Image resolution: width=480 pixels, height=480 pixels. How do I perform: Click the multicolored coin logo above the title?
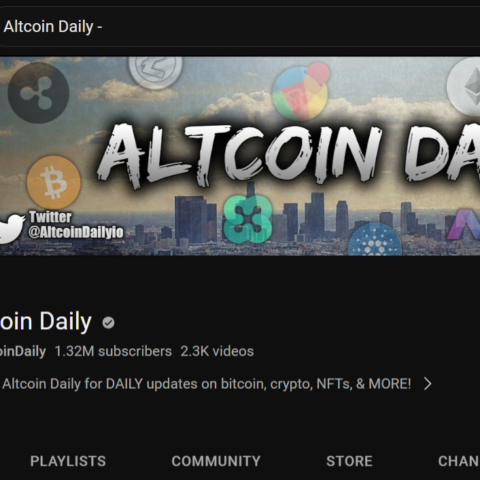click(x=301, y=92)
